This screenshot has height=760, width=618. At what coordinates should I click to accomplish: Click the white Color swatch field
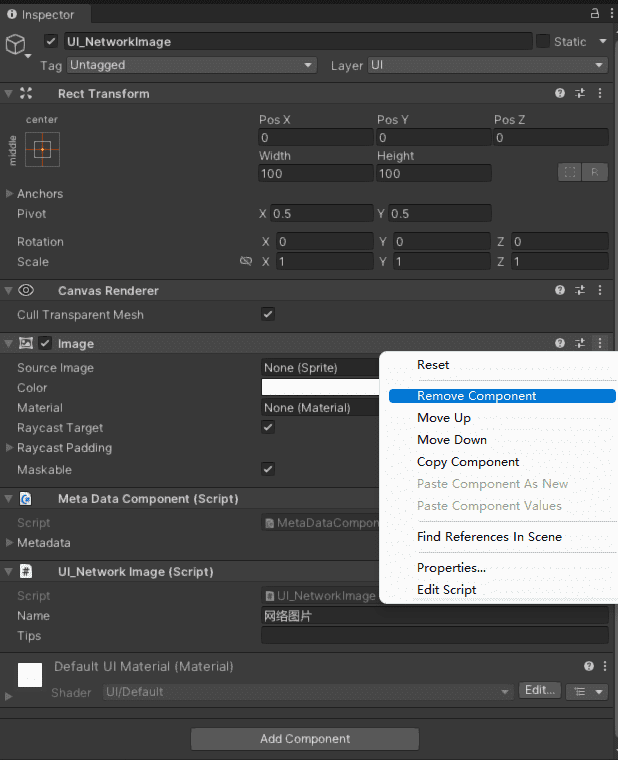(x=320, y=387)
